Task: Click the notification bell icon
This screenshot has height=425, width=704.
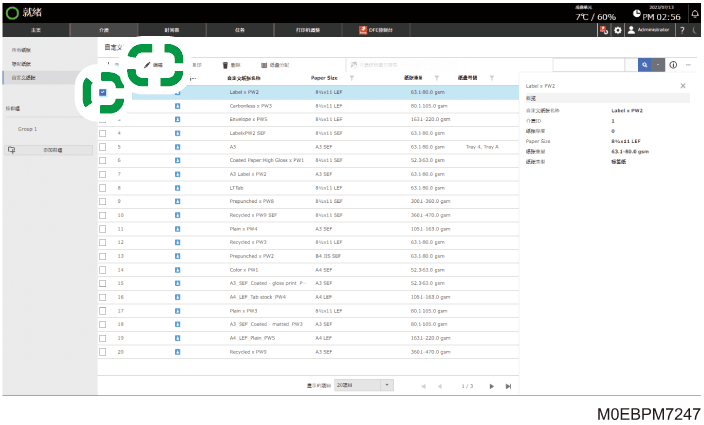Action: (x=695, y=13)
